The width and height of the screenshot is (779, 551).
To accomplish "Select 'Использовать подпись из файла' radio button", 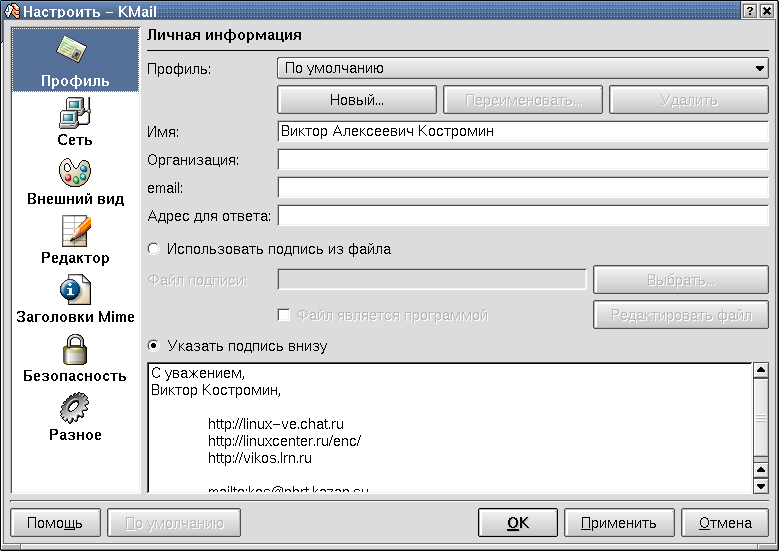I will [153, 249].
